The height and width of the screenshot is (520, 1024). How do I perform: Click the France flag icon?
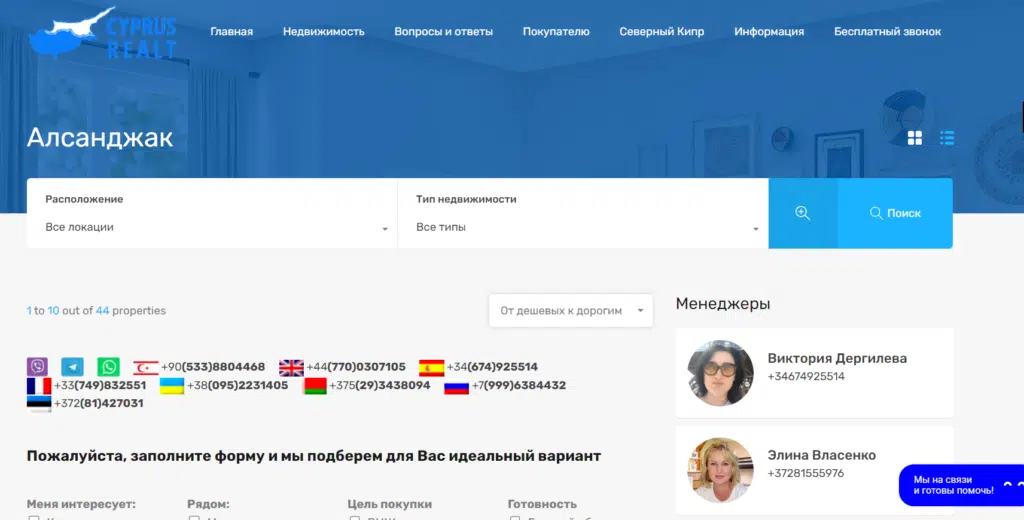[39, 385]
